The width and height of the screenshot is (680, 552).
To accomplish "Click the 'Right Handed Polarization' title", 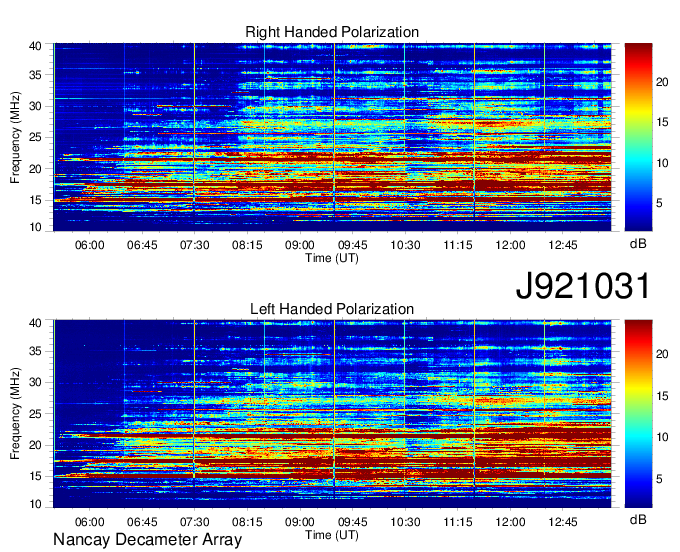I will [332, 32].
